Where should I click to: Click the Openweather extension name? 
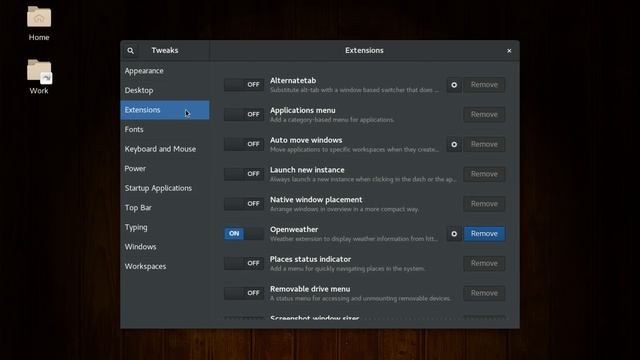[294, 230]
